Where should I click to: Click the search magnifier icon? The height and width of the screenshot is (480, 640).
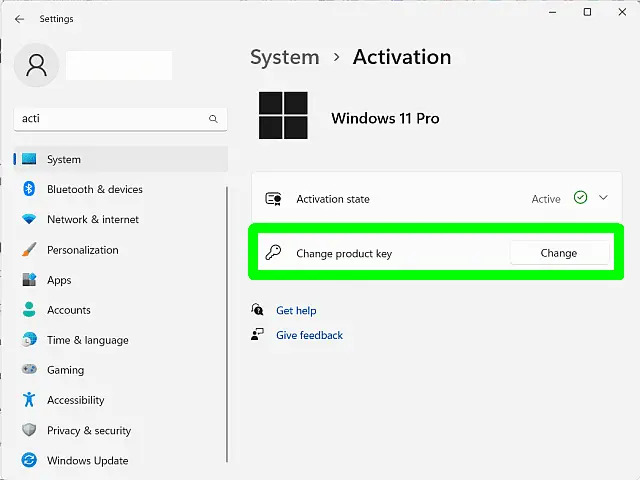[213, 119]
